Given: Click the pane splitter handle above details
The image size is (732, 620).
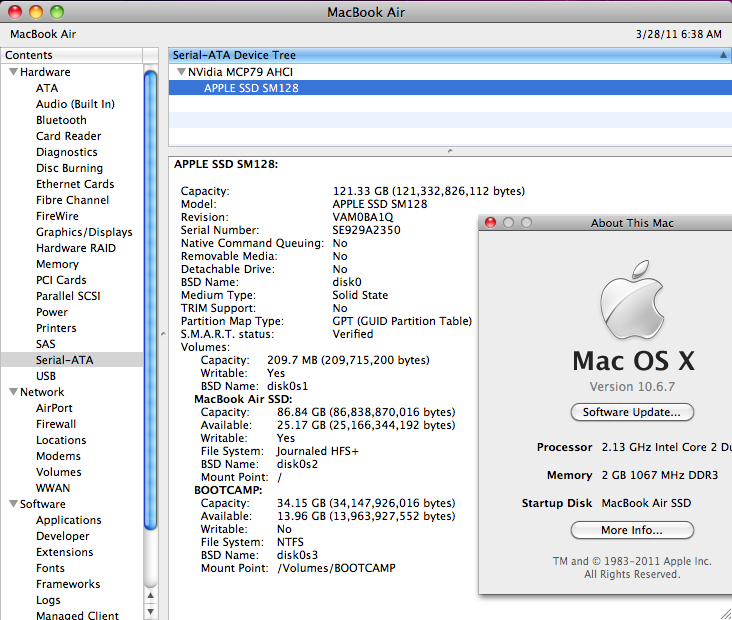Looking at the screenshot, I should click(x=450, y=151).
